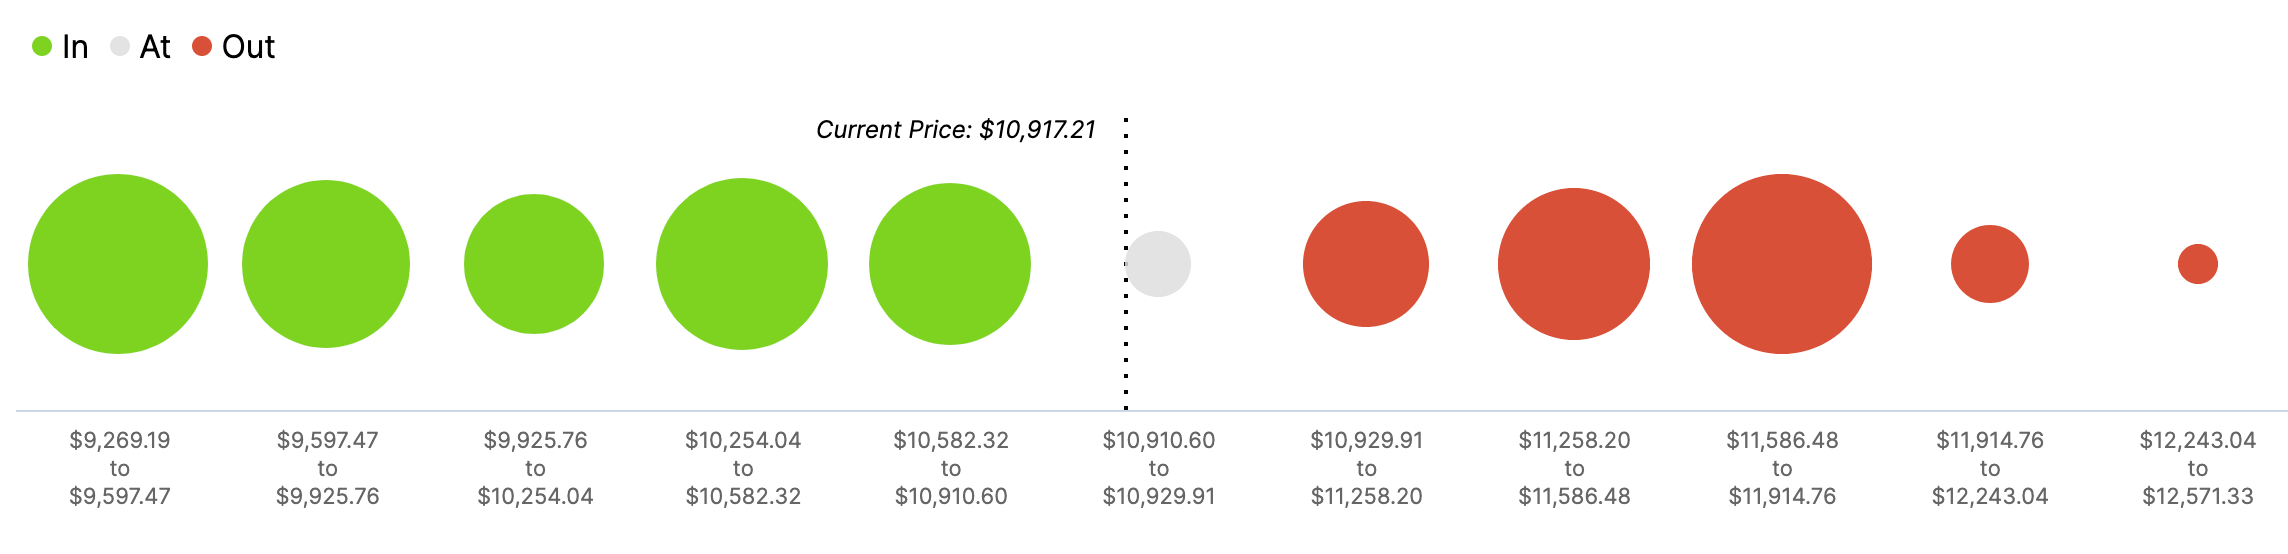
Task: Toggle the gray 'At' legend item
Action: point(140,47)
